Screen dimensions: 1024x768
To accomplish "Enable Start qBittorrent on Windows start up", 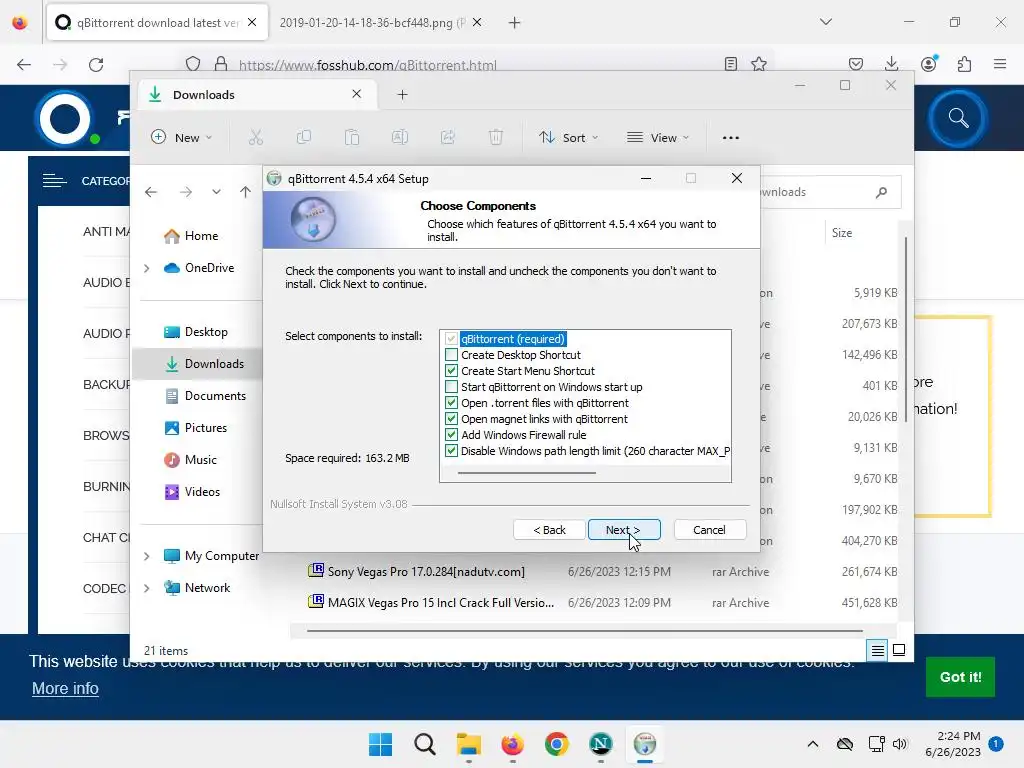I will click(x=451, y=387).
